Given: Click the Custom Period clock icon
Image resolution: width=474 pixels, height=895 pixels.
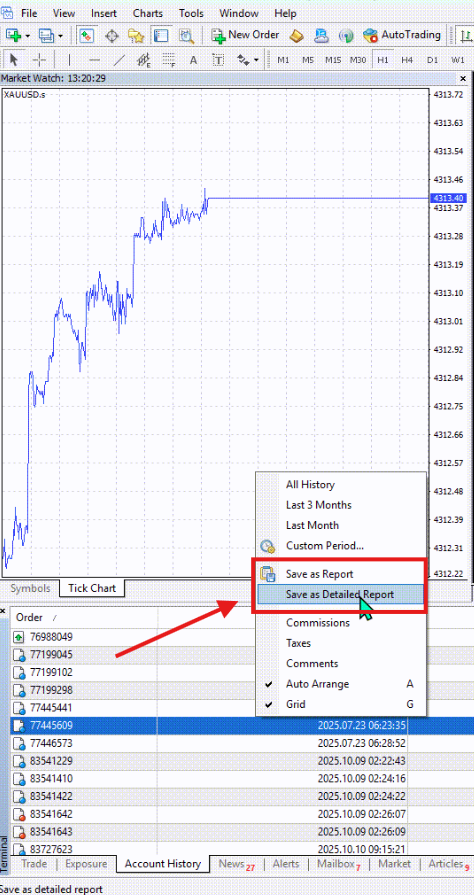Looking at the screenshot, I should [267, 546].
